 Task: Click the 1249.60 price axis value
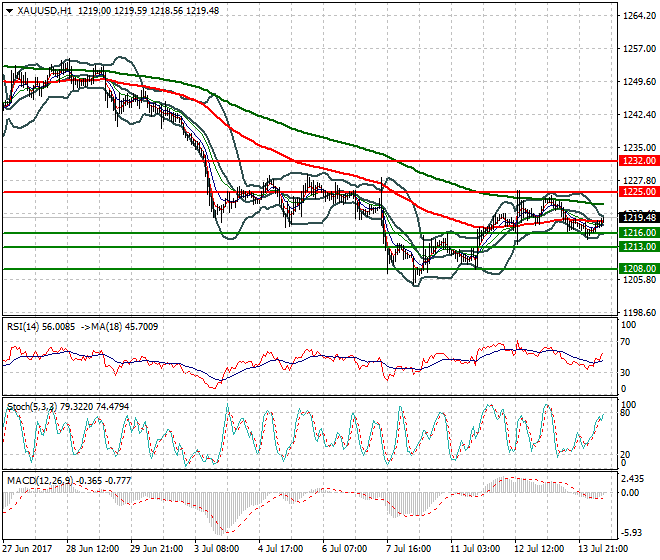(x=639, y=82)
